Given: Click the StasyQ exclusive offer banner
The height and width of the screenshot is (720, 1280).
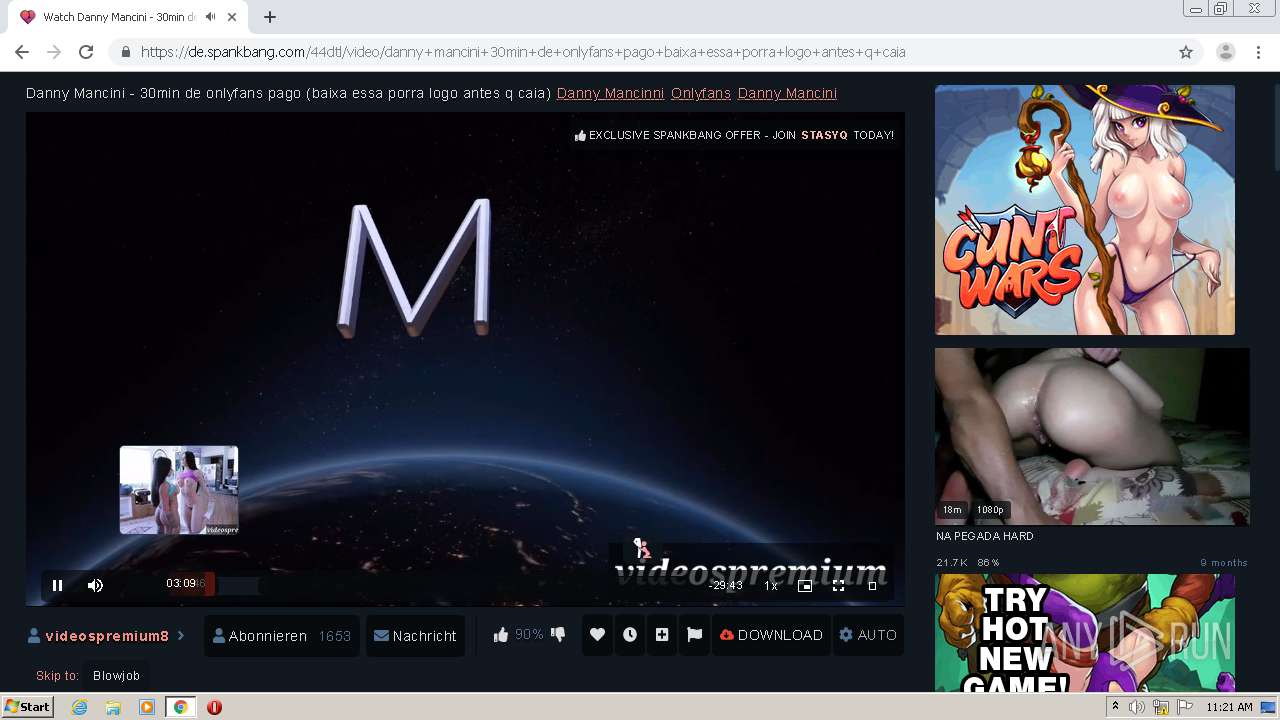Looking at the screenshot, I should click(734, 135).
